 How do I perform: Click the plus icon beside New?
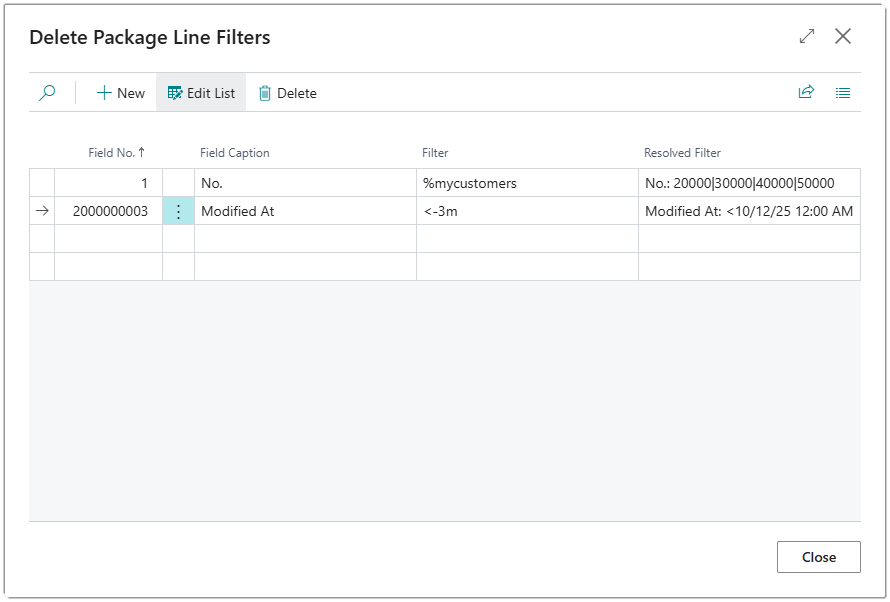[103, 92]
